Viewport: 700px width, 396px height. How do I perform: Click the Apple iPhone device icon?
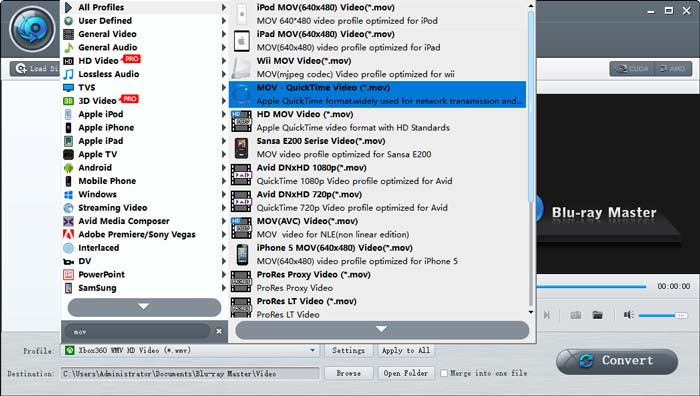point(68,128)
